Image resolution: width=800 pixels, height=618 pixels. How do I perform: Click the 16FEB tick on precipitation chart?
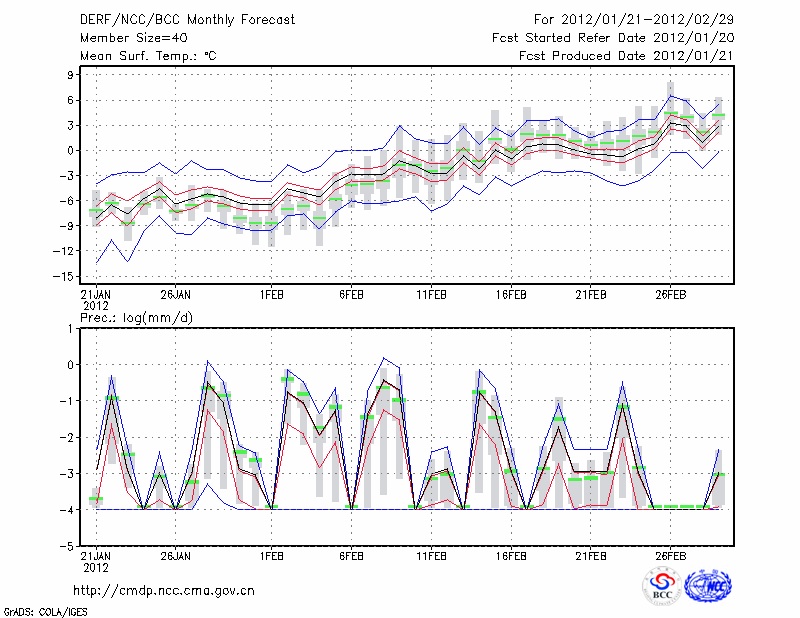click(511, 555)
